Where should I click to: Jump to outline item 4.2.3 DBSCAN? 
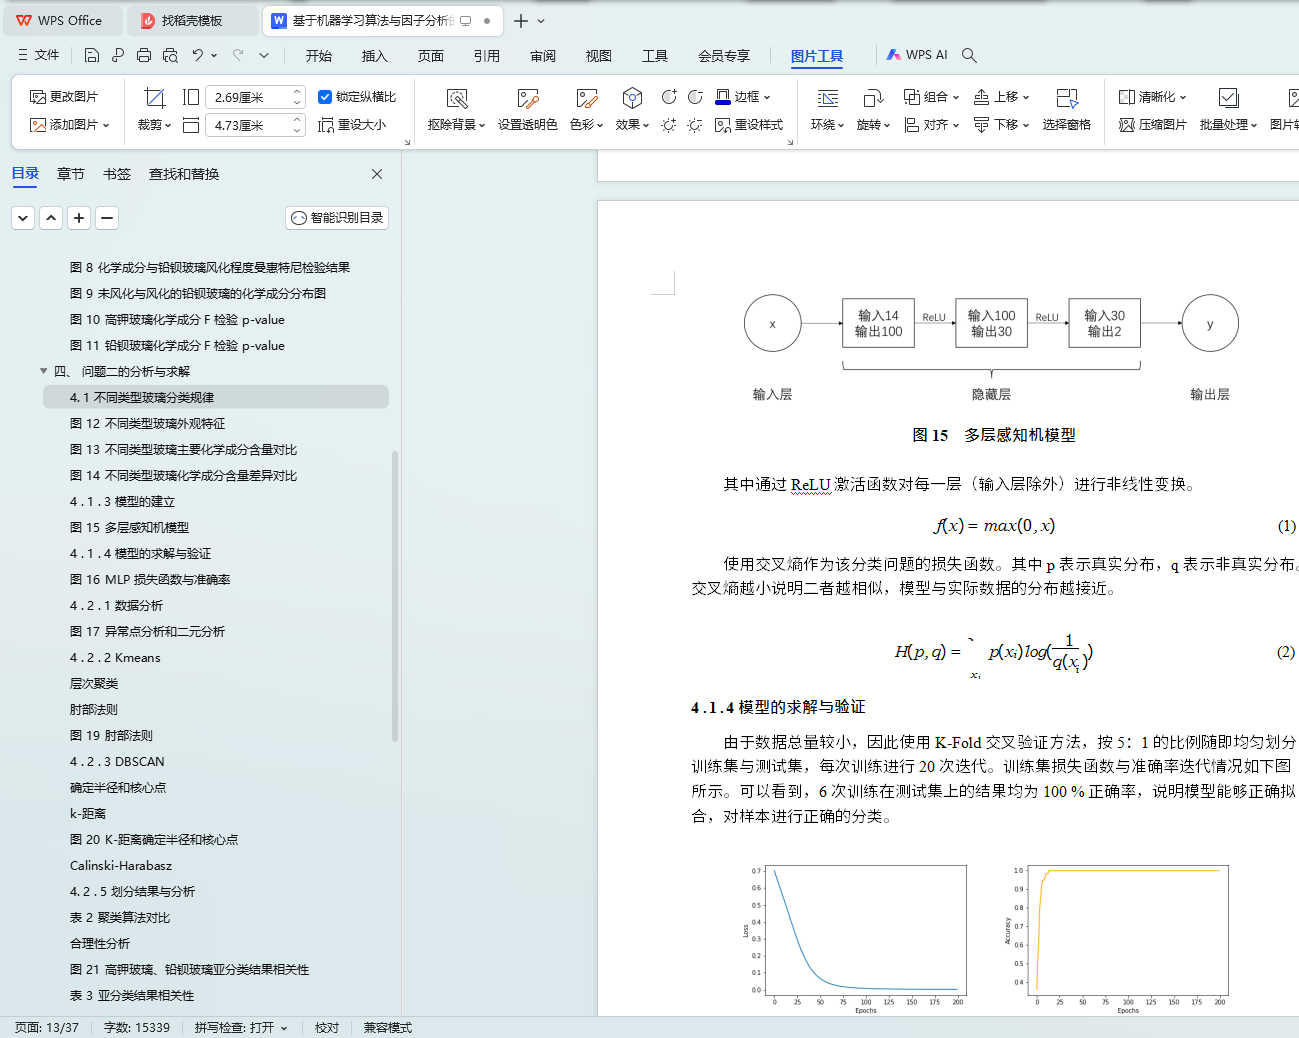117,761
